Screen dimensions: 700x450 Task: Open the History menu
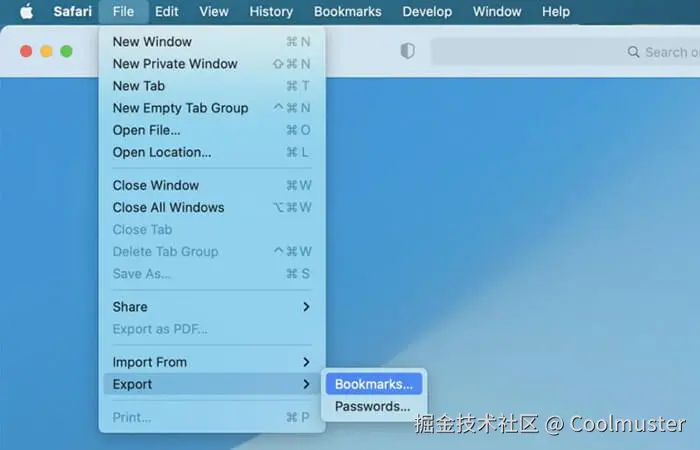click(271, 11)
